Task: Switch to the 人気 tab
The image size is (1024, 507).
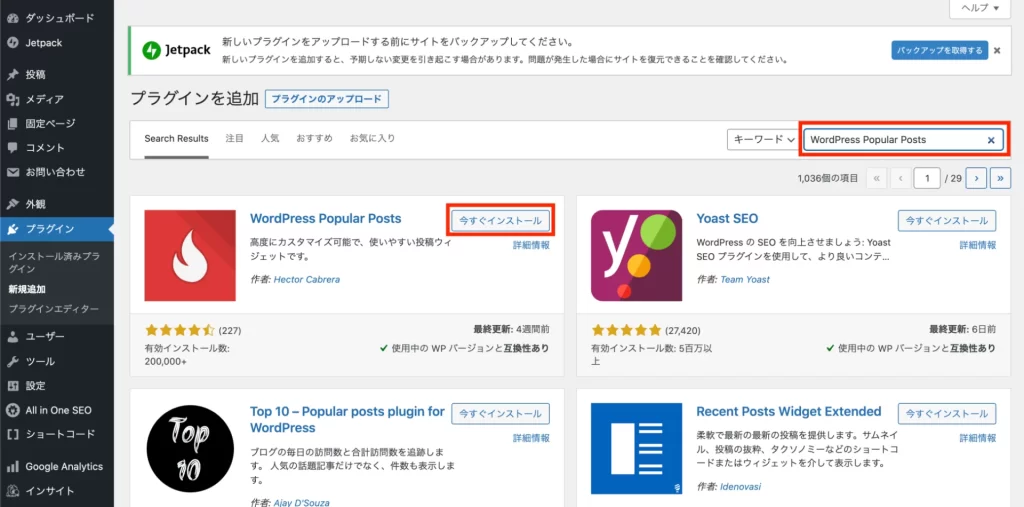Action: (x=270, y=138)
